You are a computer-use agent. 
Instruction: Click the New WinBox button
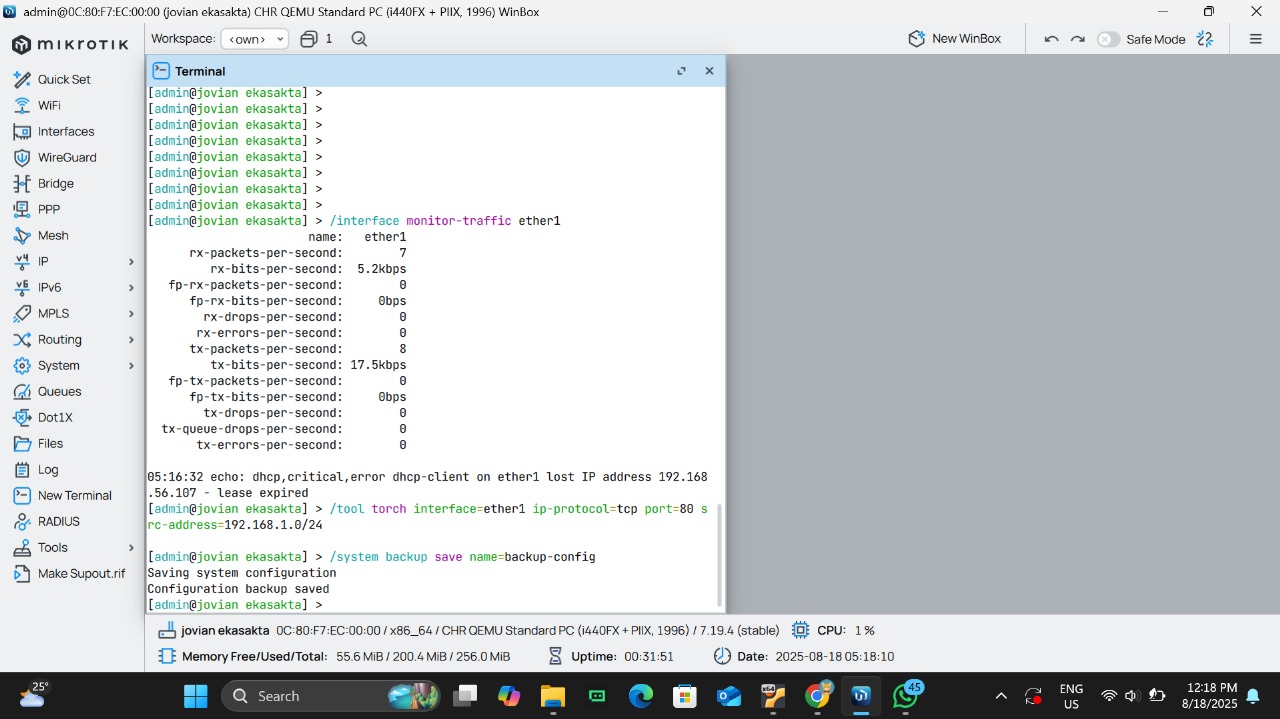954,39
